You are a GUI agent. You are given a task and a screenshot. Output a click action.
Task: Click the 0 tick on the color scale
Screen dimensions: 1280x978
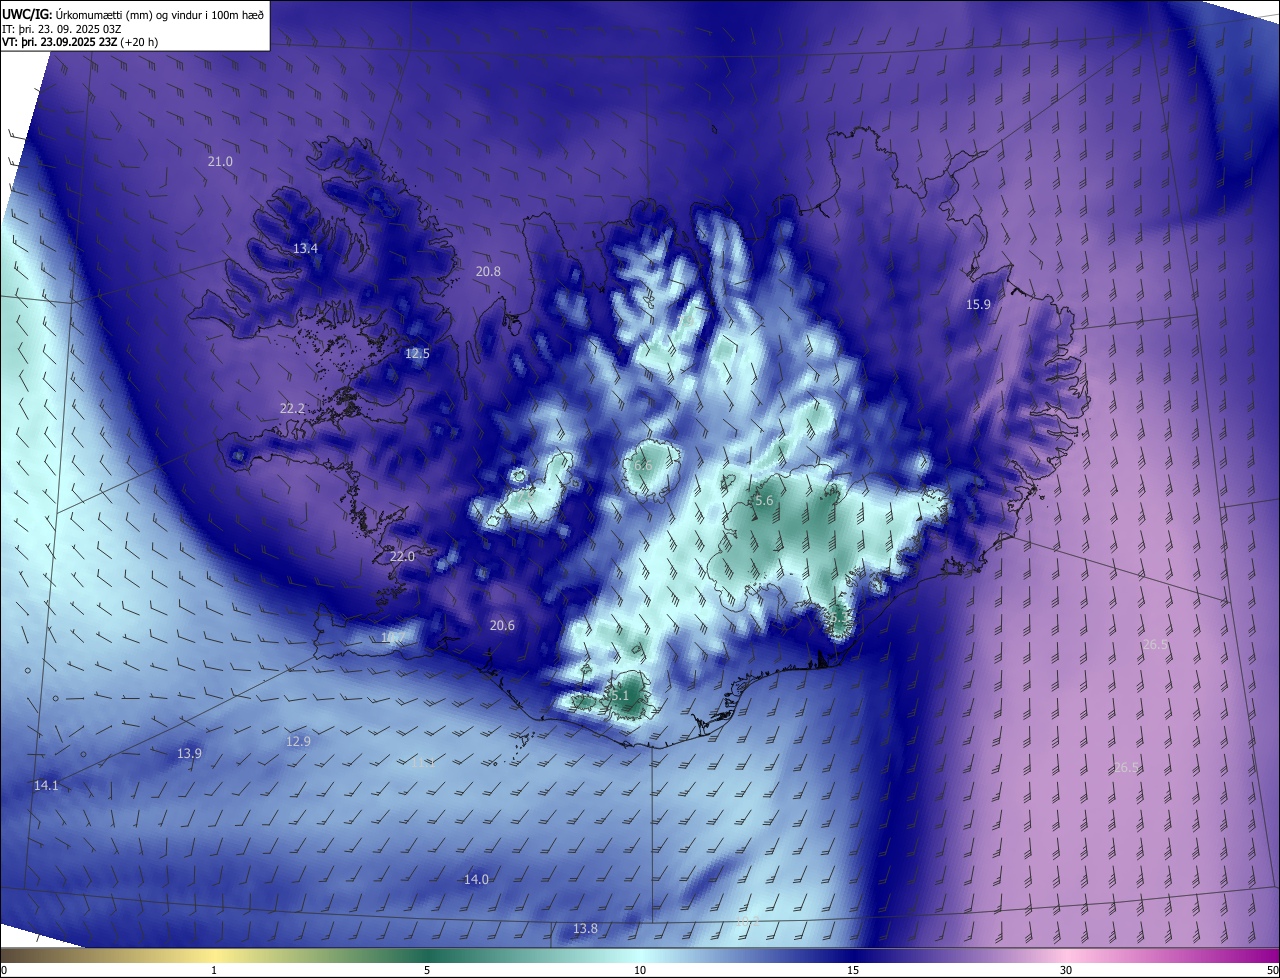pos(4,970)
